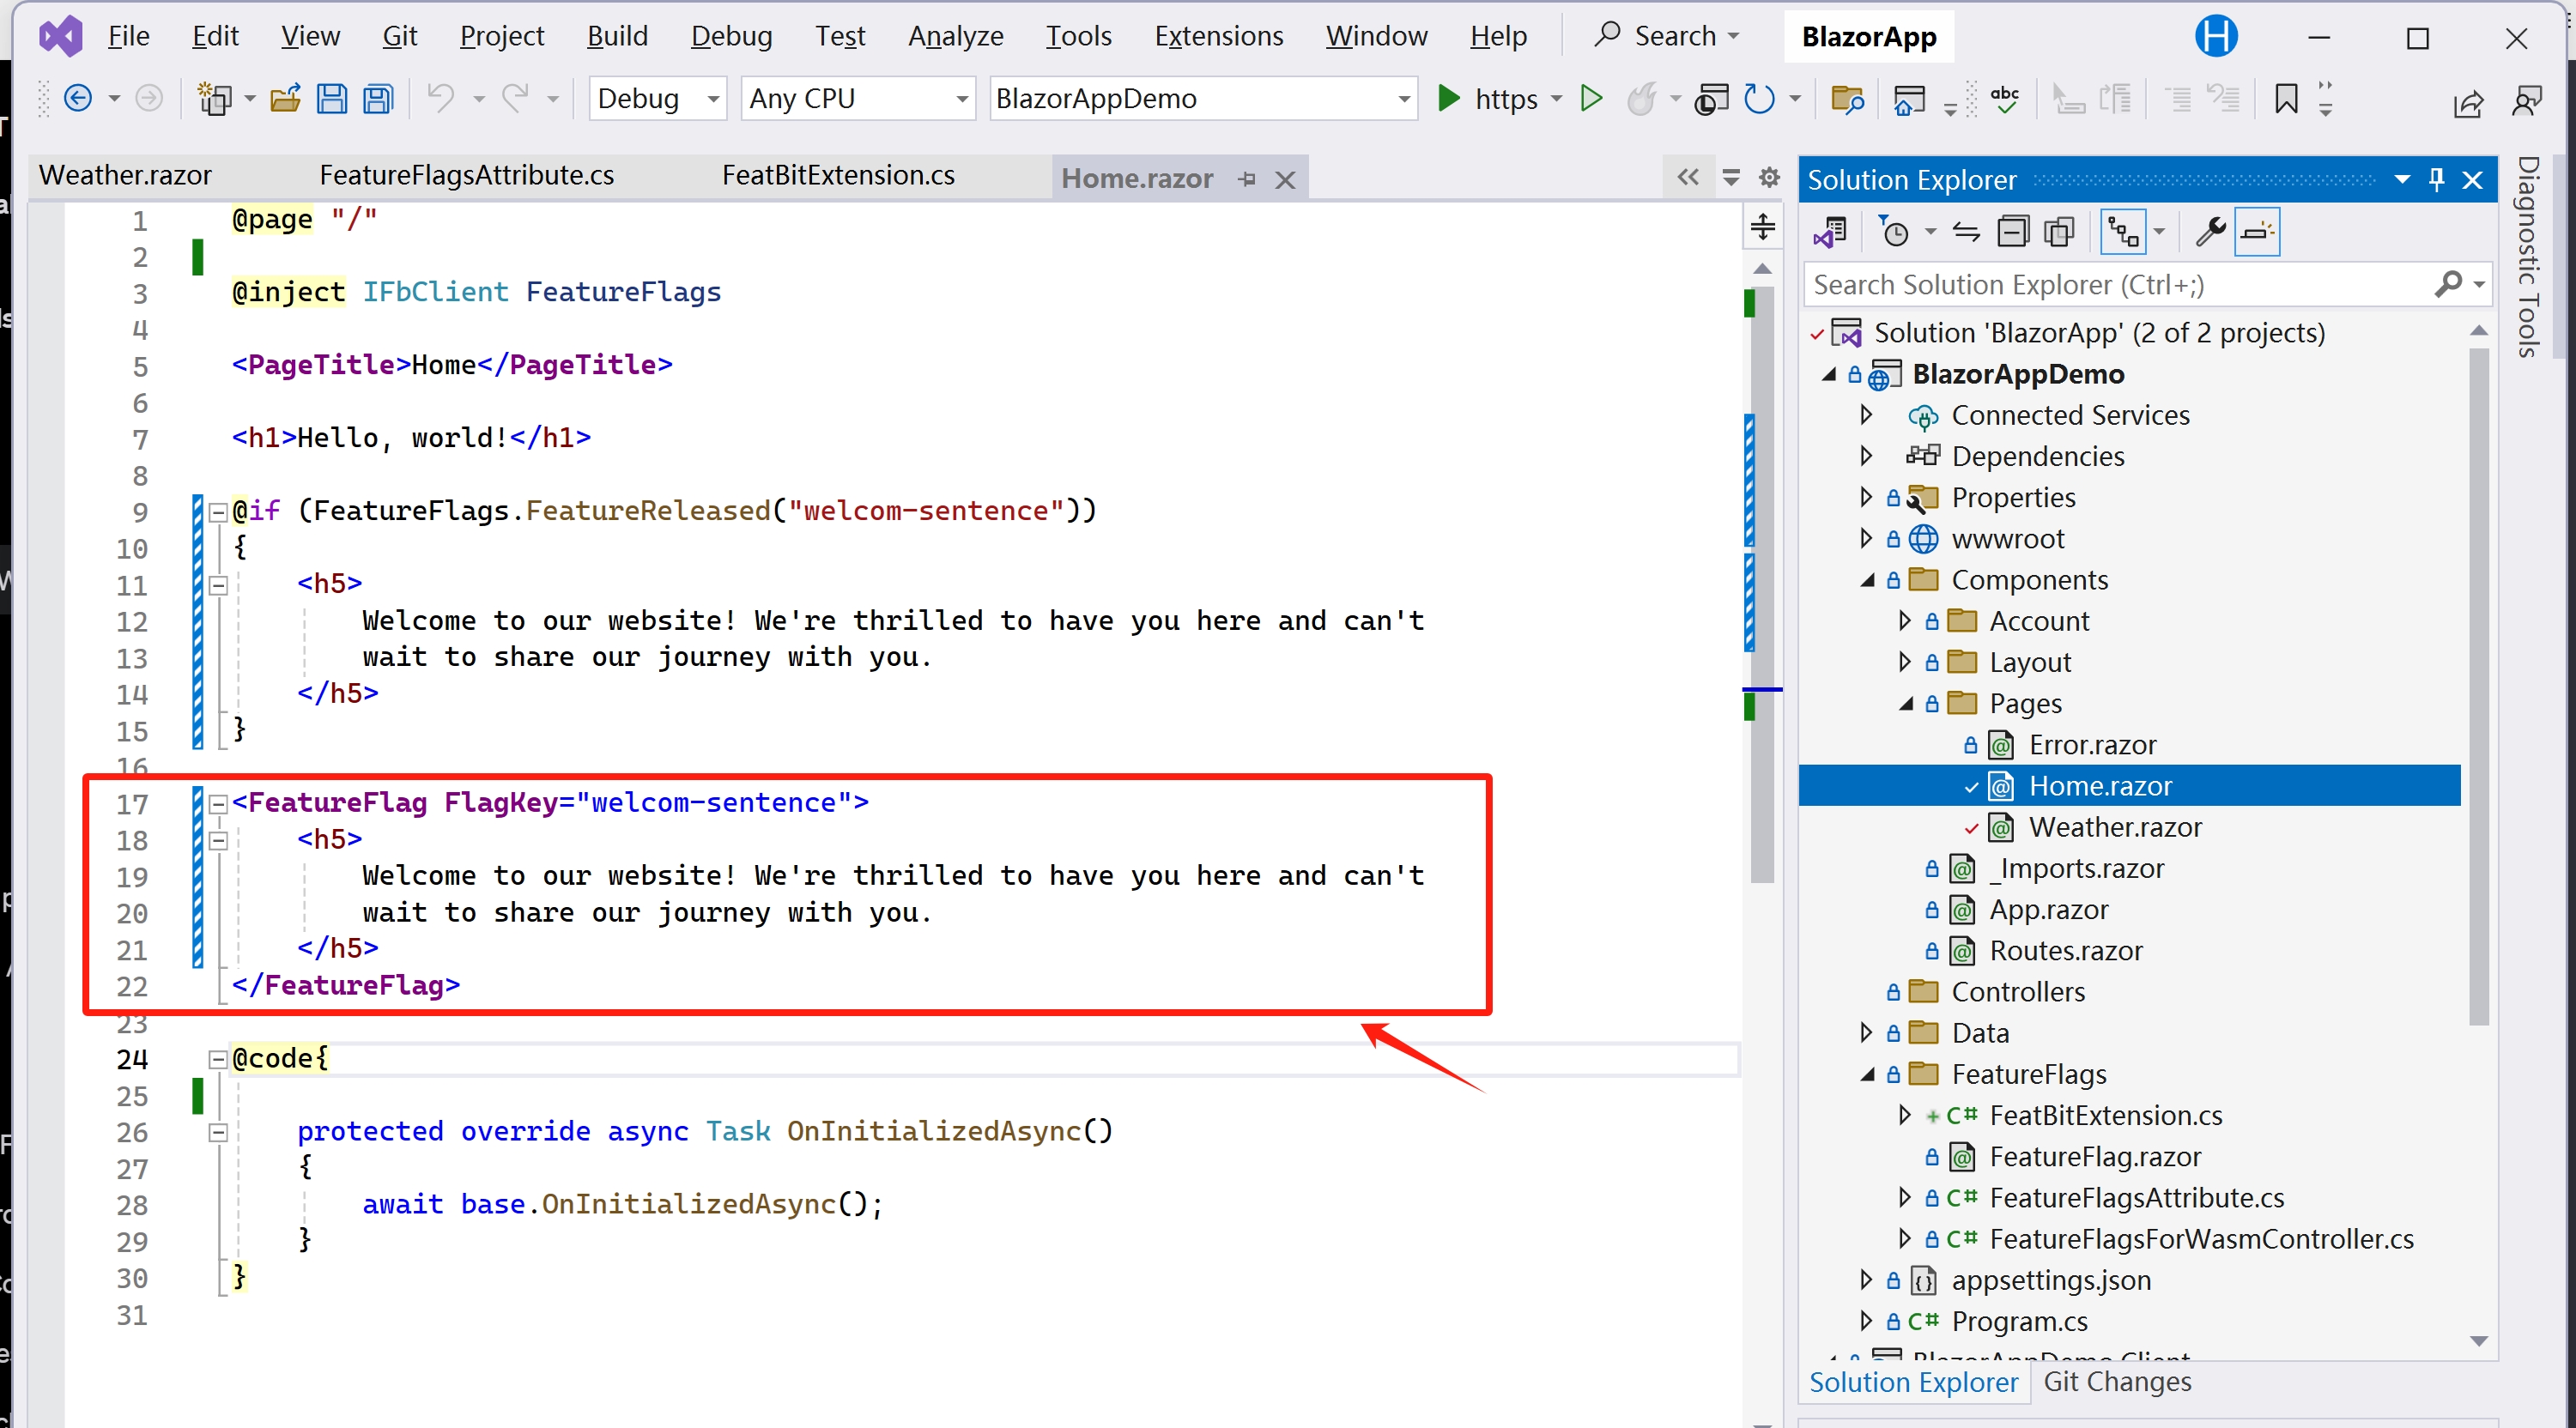Save the current file with Save icon
Viewport: 2576px width, 1428px height.
pyautogui.click(x=332, y=98)
